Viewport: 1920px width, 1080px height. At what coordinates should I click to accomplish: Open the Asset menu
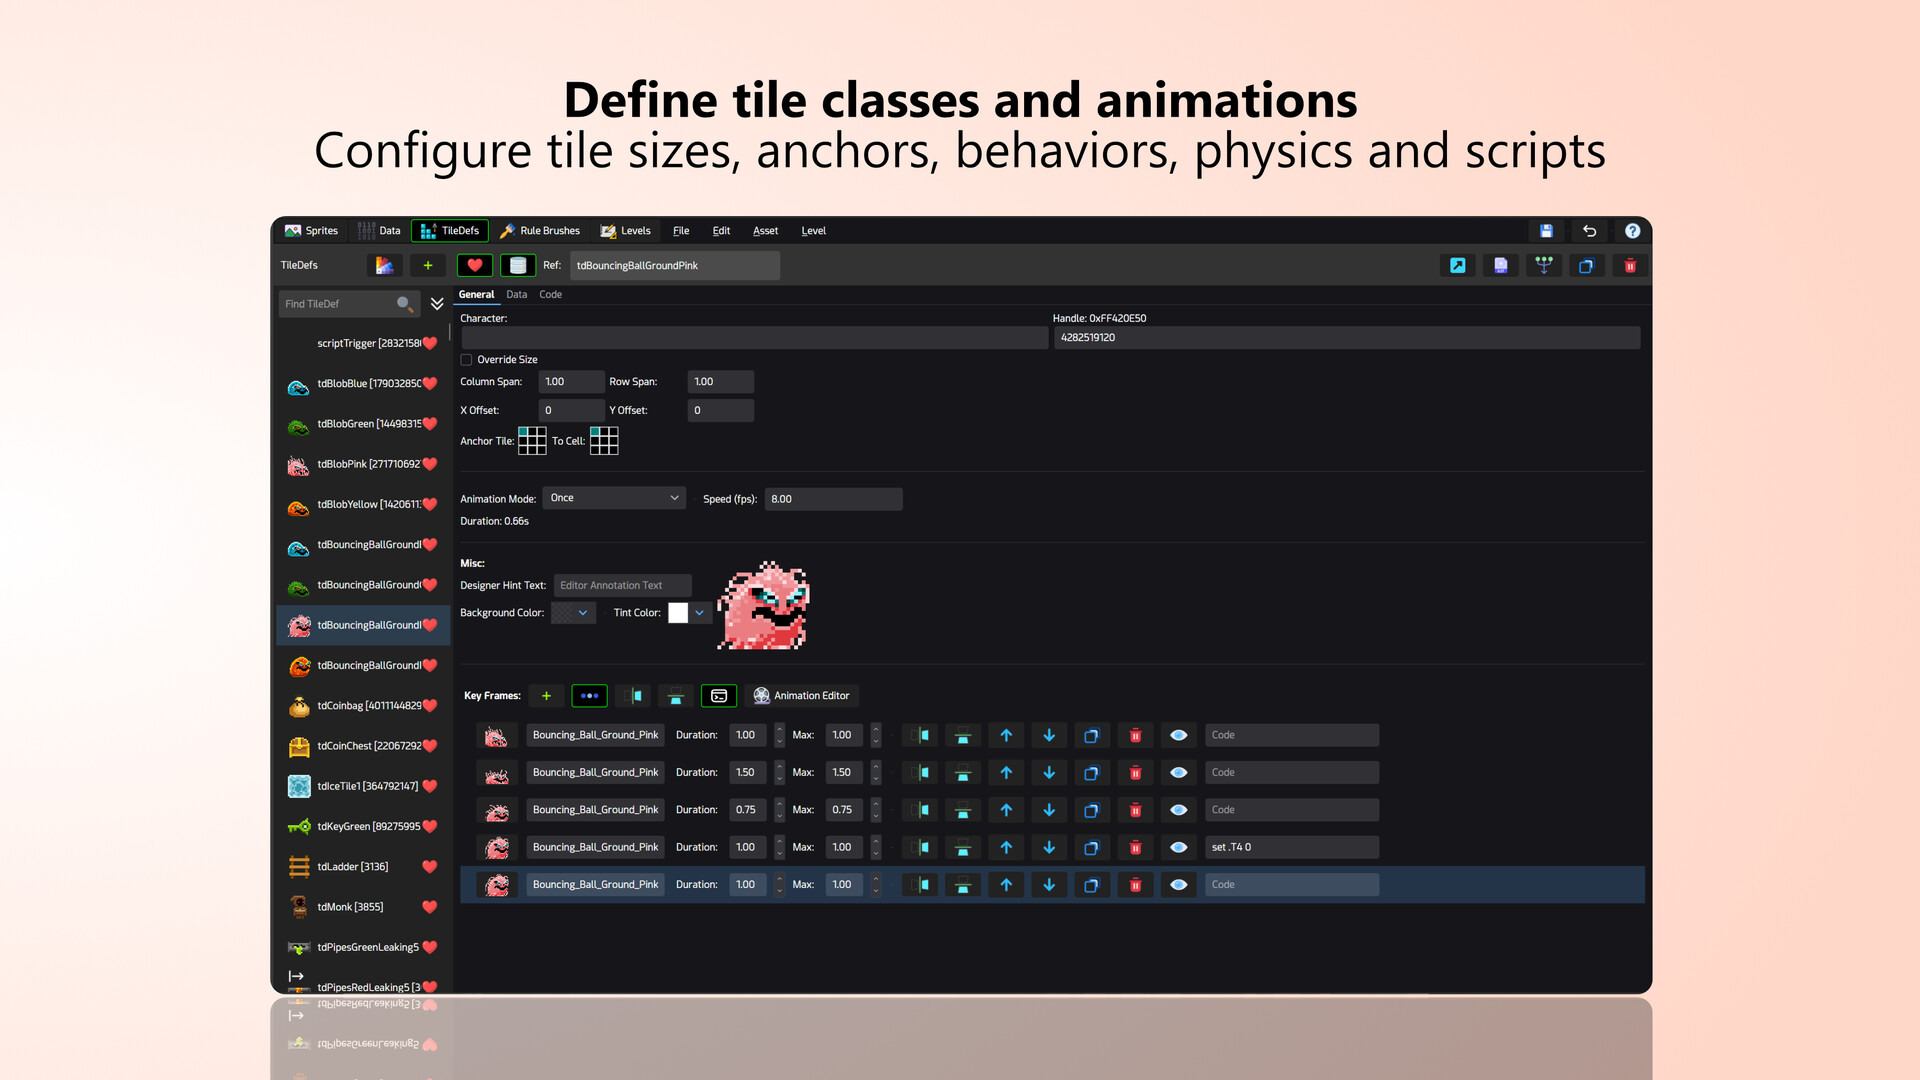[765, 231]
